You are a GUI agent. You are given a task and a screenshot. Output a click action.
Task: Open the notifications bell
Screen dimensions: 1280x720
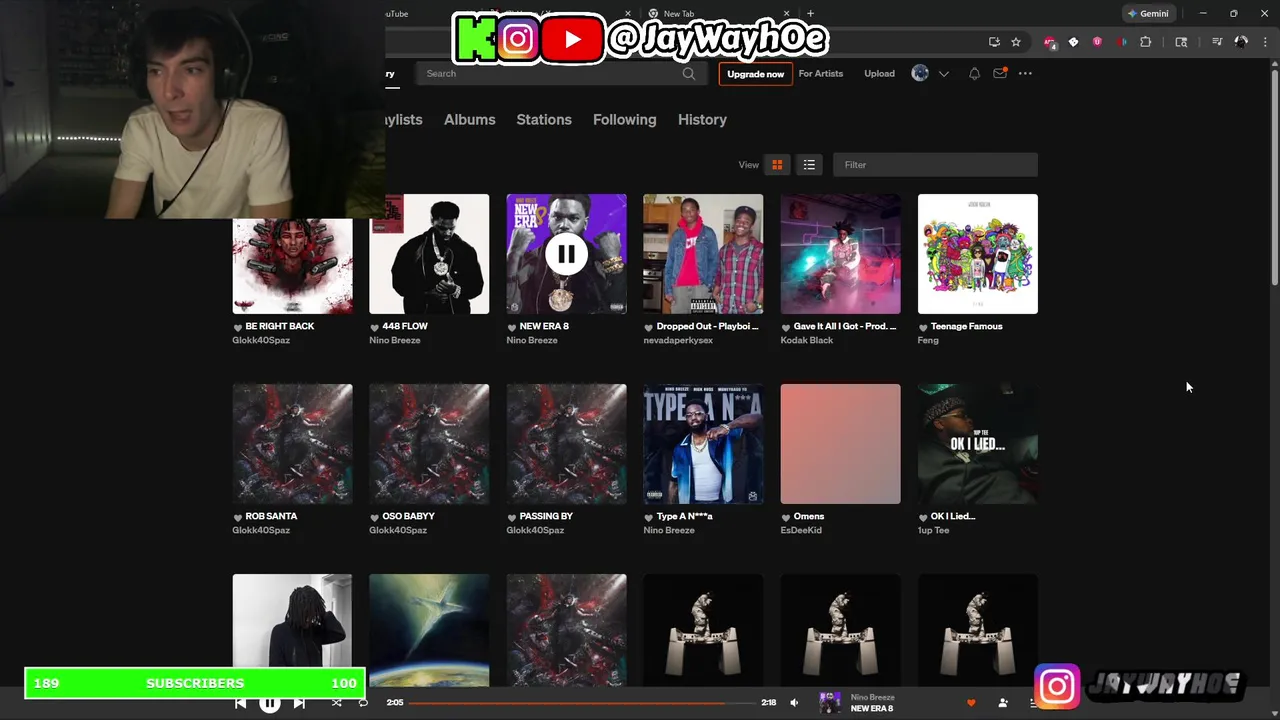(974, 74)
